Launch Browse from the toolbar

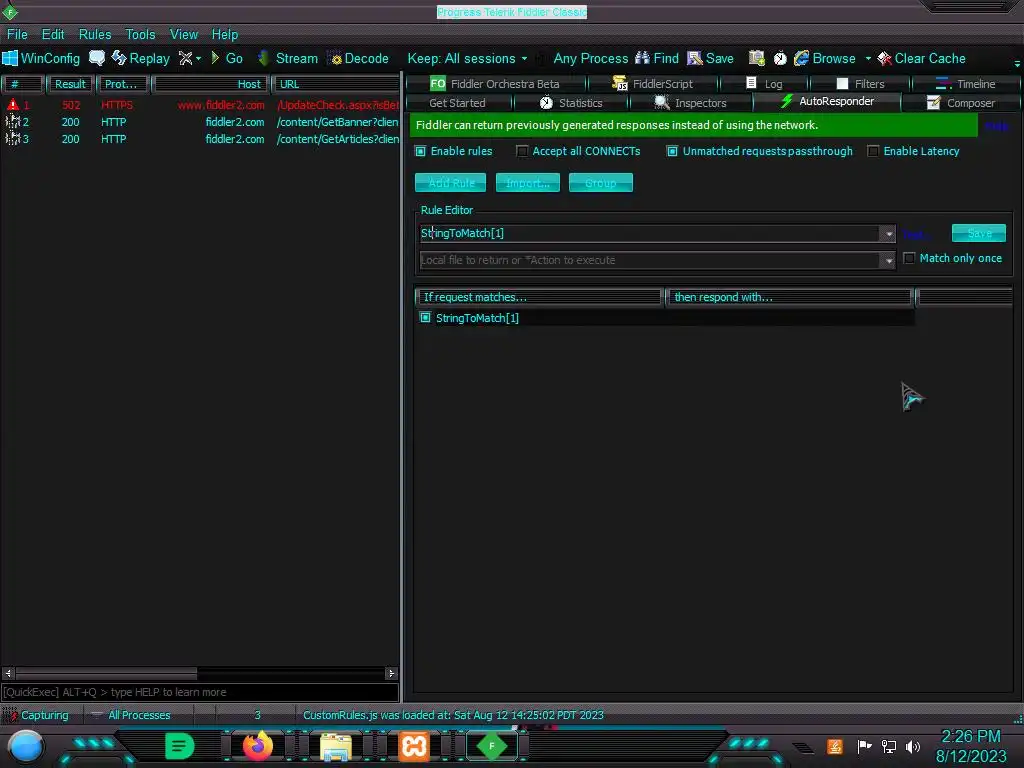[825, 59]
